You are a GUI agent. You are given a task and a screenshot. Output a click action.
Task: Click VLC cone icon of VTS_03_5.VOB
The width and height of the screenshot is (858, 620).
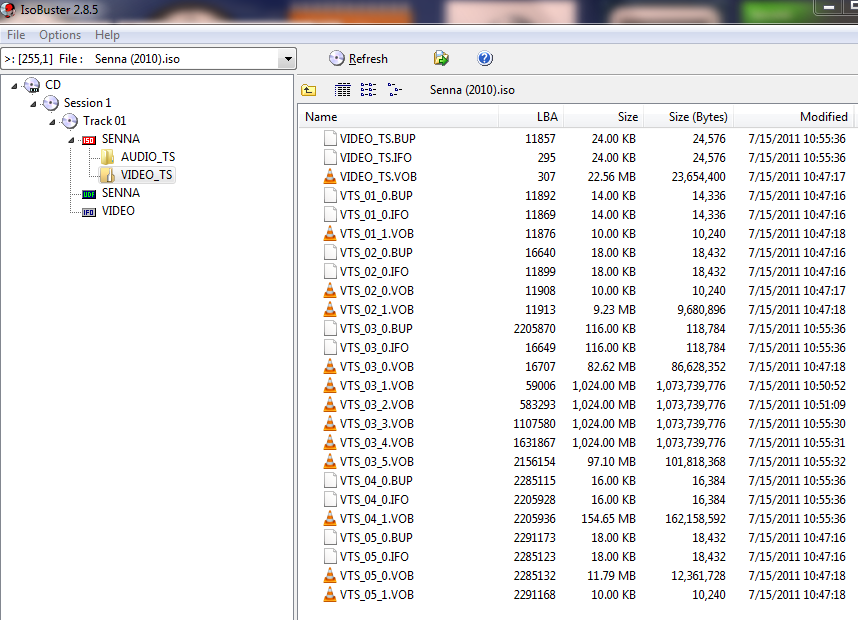tap(330, 461)
